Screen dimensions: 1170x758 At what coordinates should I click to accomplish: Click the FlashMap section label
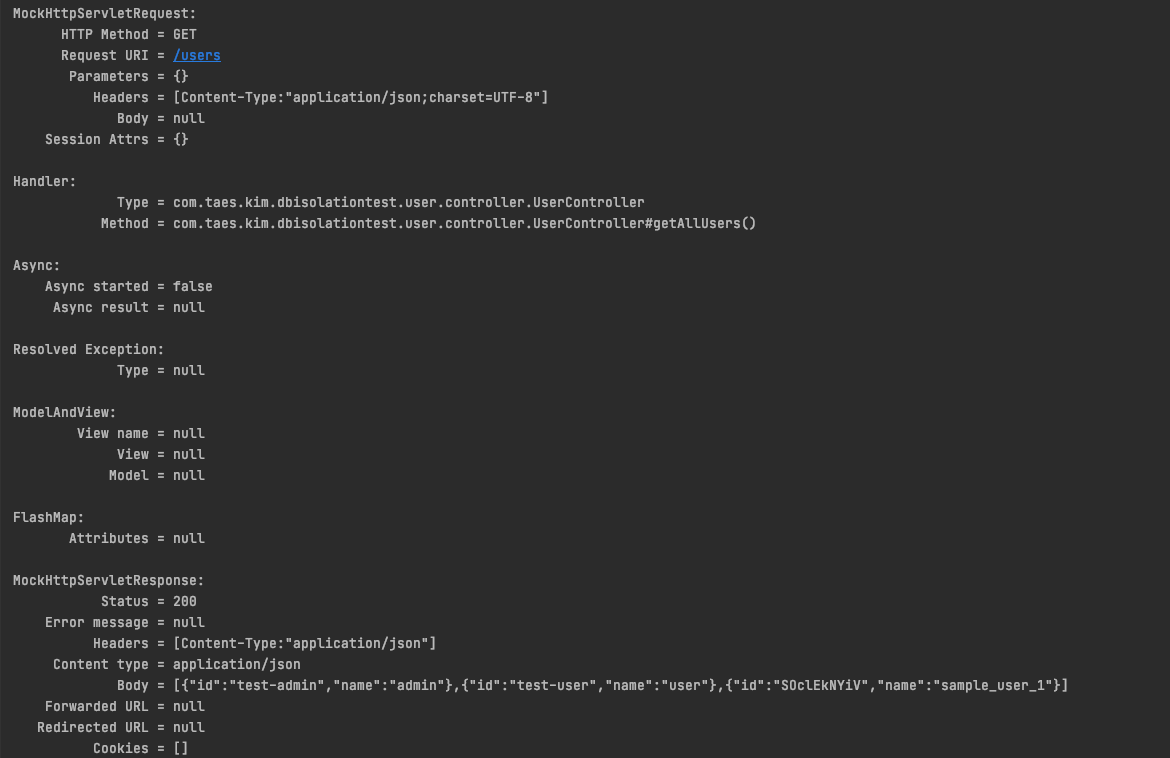pyautogui.click(x=49, y=517)
